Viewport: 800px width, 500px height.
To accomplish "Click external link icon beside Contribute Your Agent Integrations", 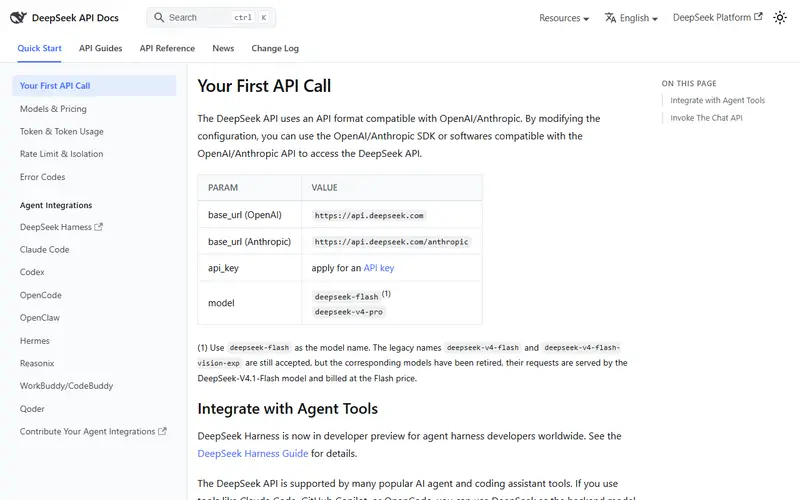I will [162, 431].
